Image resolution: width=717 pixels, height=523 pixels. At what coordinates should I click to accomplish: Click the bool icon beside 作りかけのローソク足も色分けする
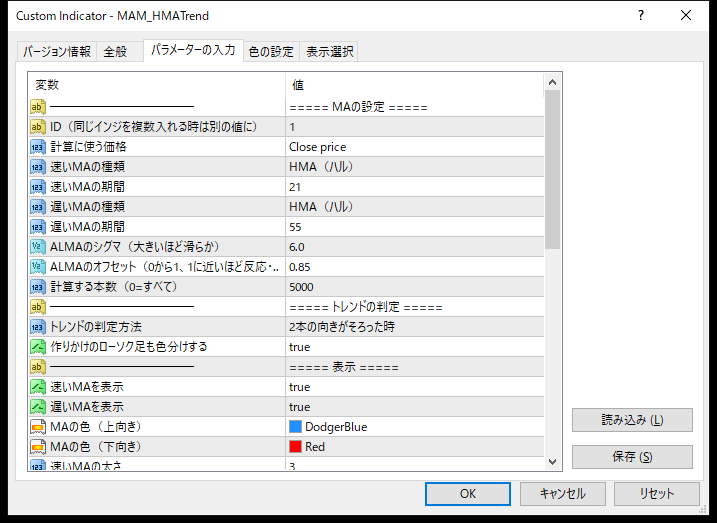click(38, 347)
